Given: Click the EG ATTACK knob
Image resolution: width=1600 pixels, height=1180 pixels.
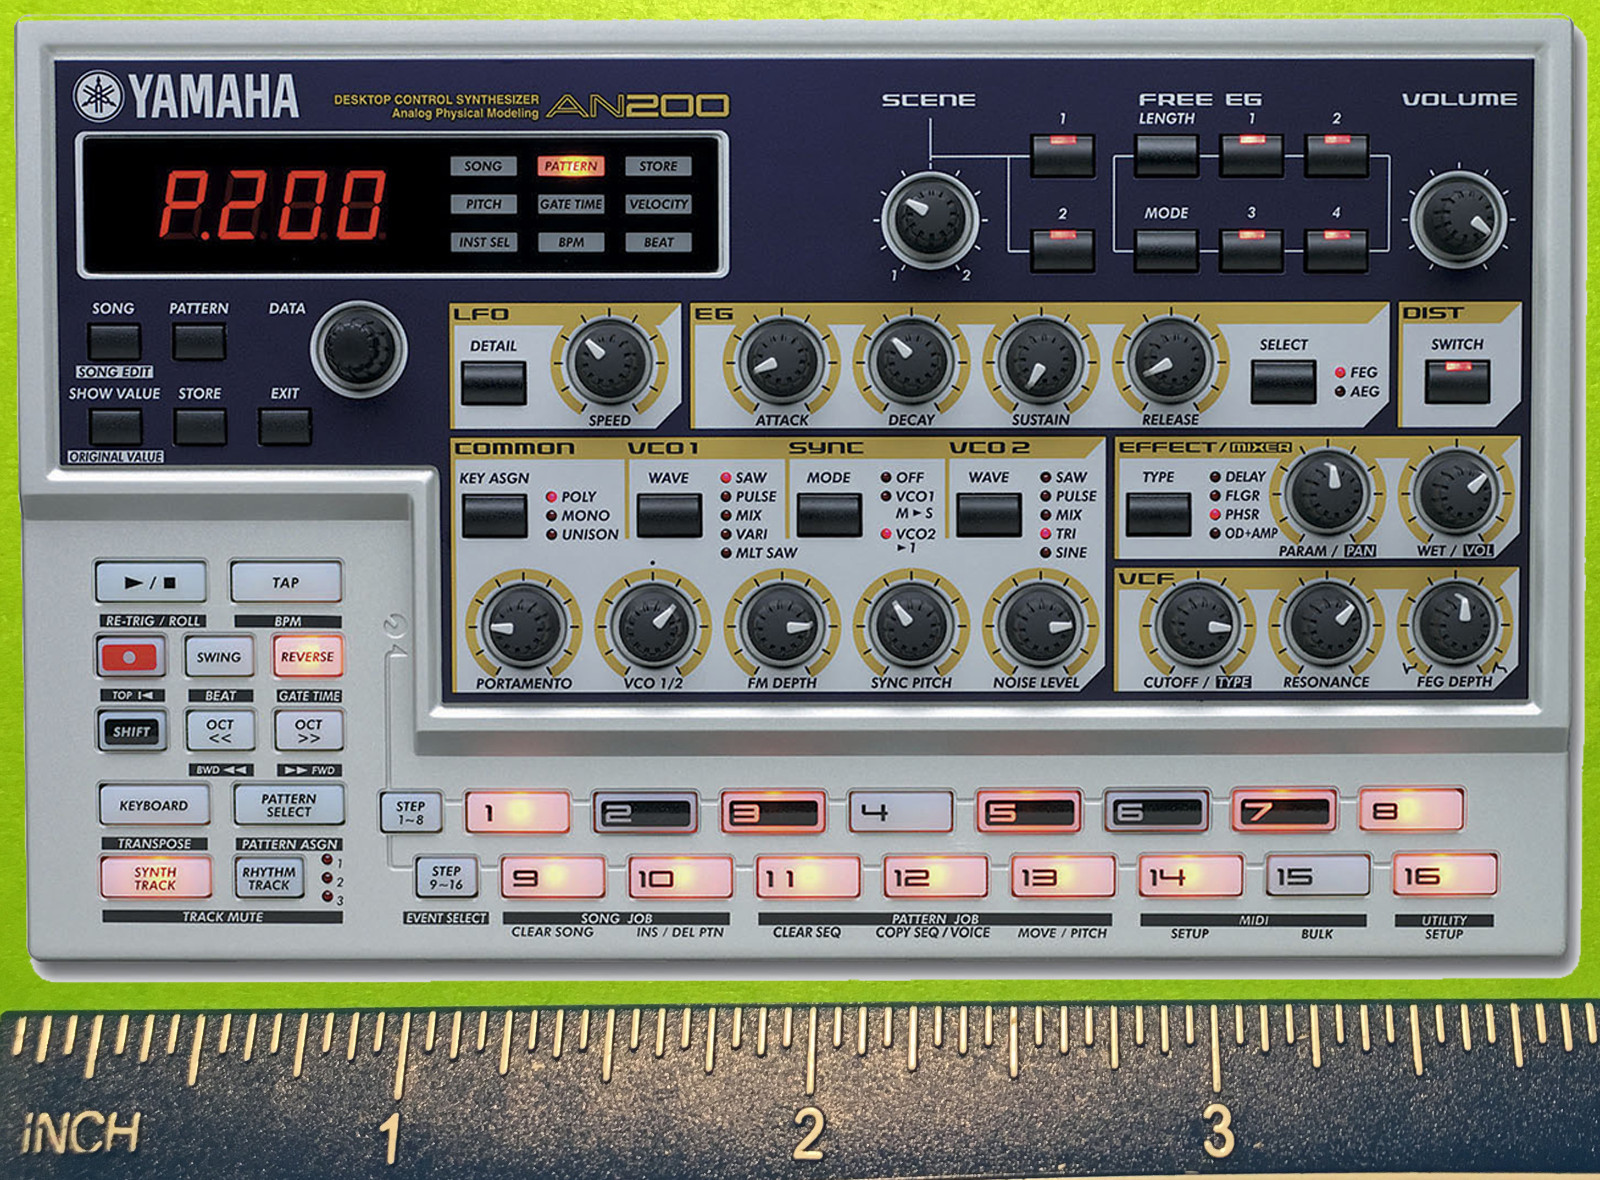Looking at the screenshot, I should pyautogui.click(x=782, y=362).
